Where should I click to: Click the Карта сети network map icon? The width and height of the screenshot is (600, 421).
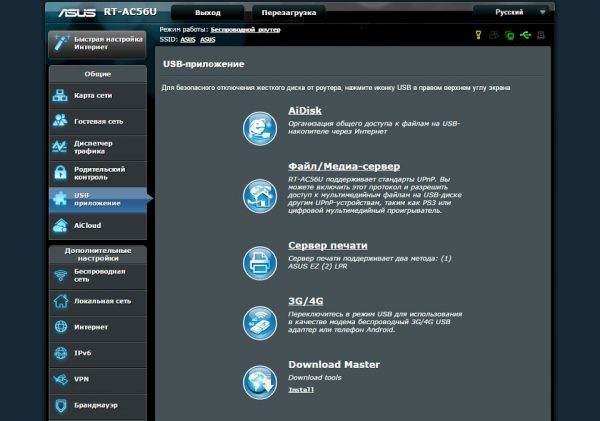[60, 95]
